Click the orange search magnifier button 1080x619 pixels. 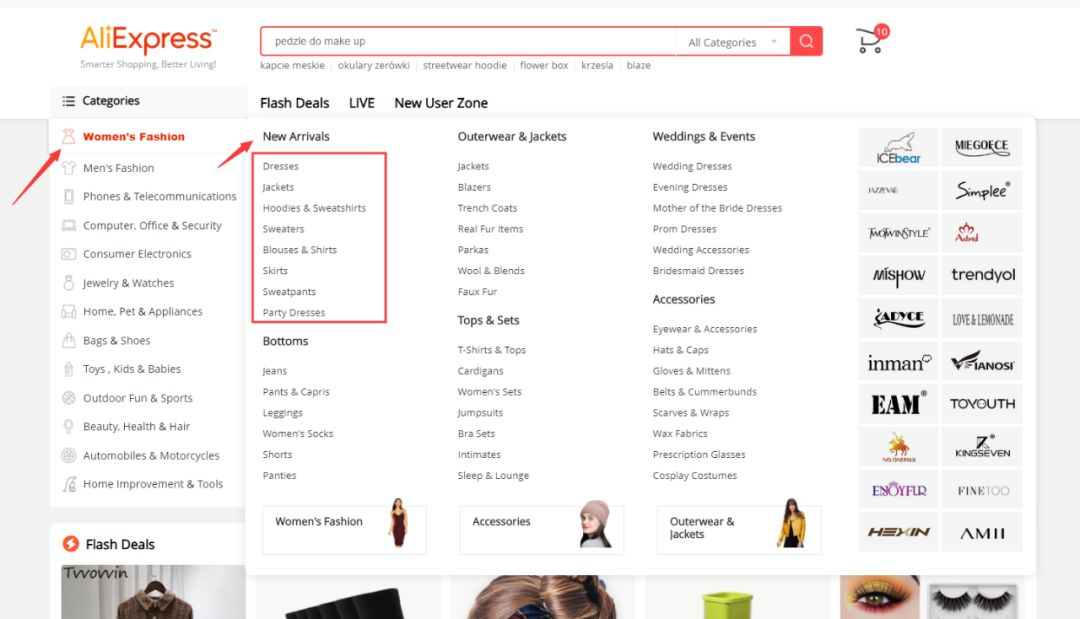click(806, 41)
